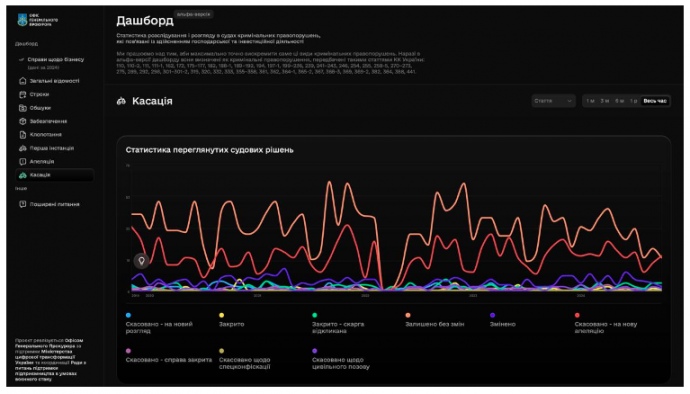Open the Стаття dropdown
This screenshot has width=690, height=394.
click(x=553, y=101)
